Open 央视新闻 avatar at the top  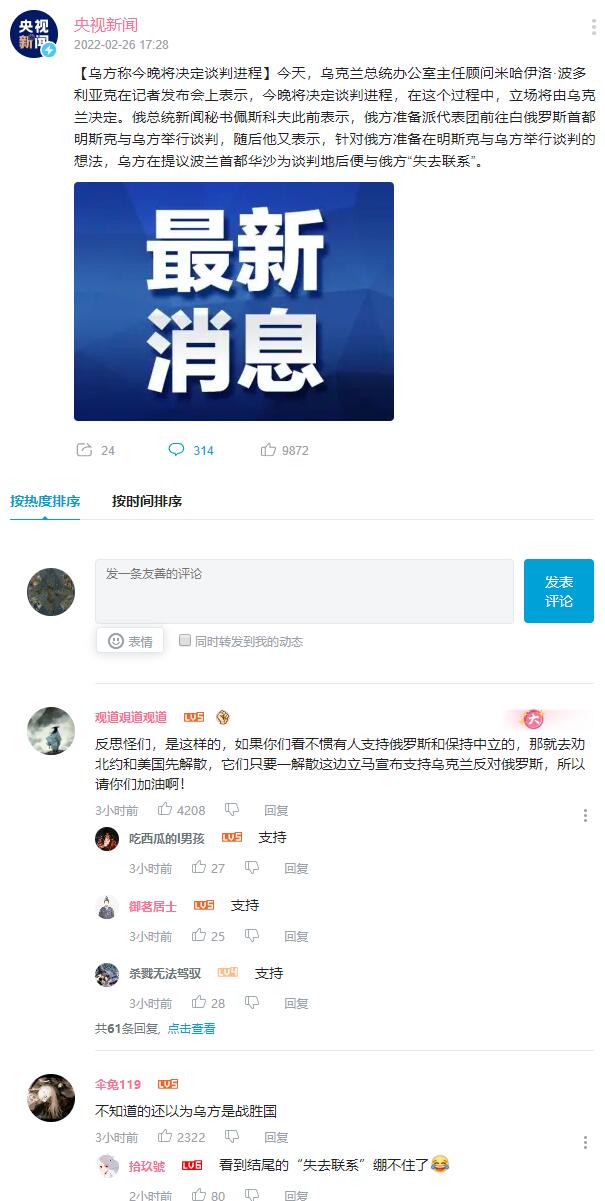click(x=34, y=34)
